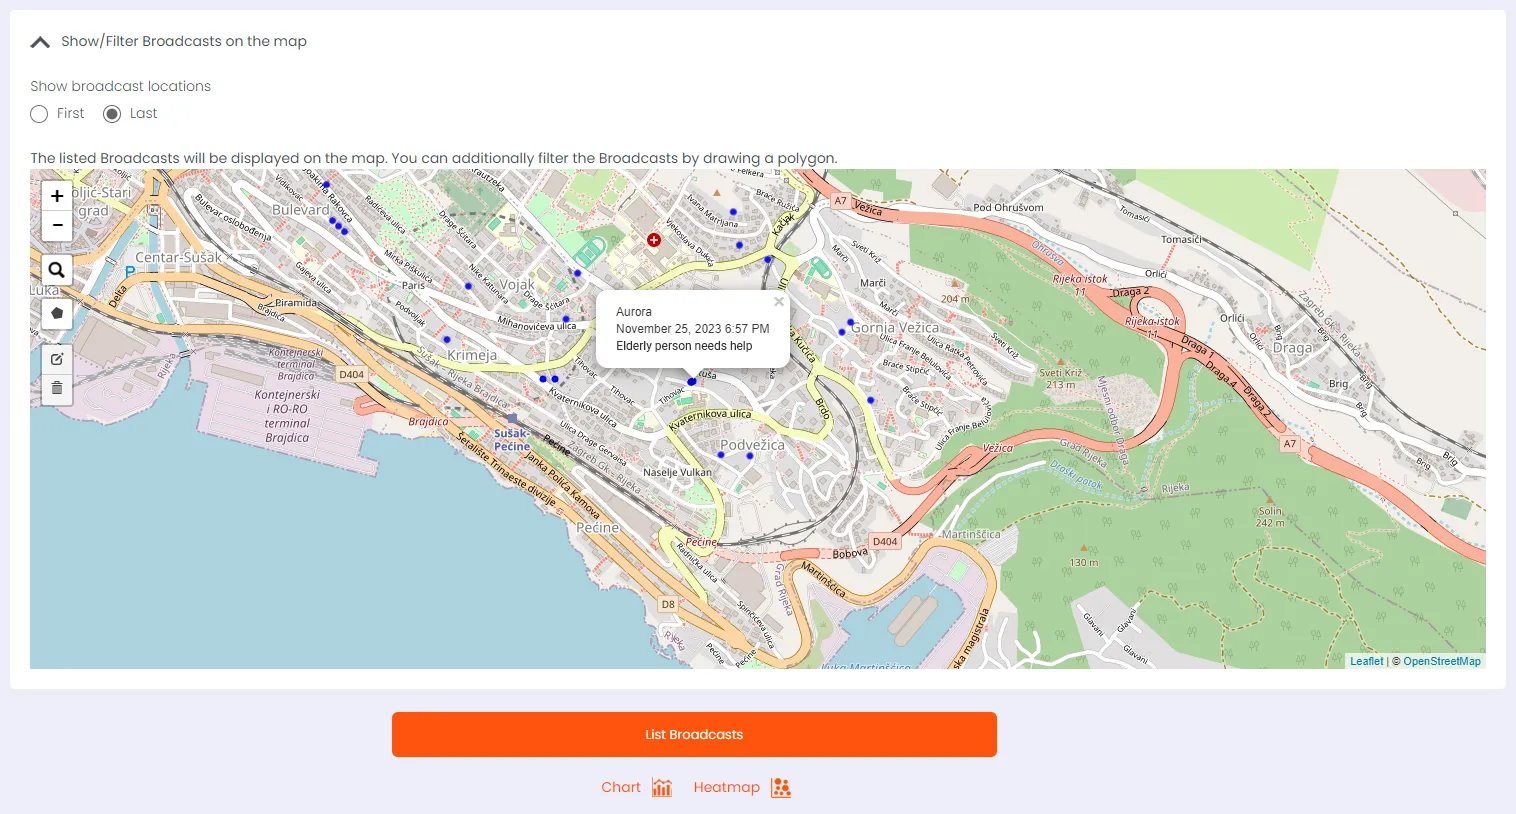Select the Last broadcast location option

pyautogui.click(x=112, y=114)
